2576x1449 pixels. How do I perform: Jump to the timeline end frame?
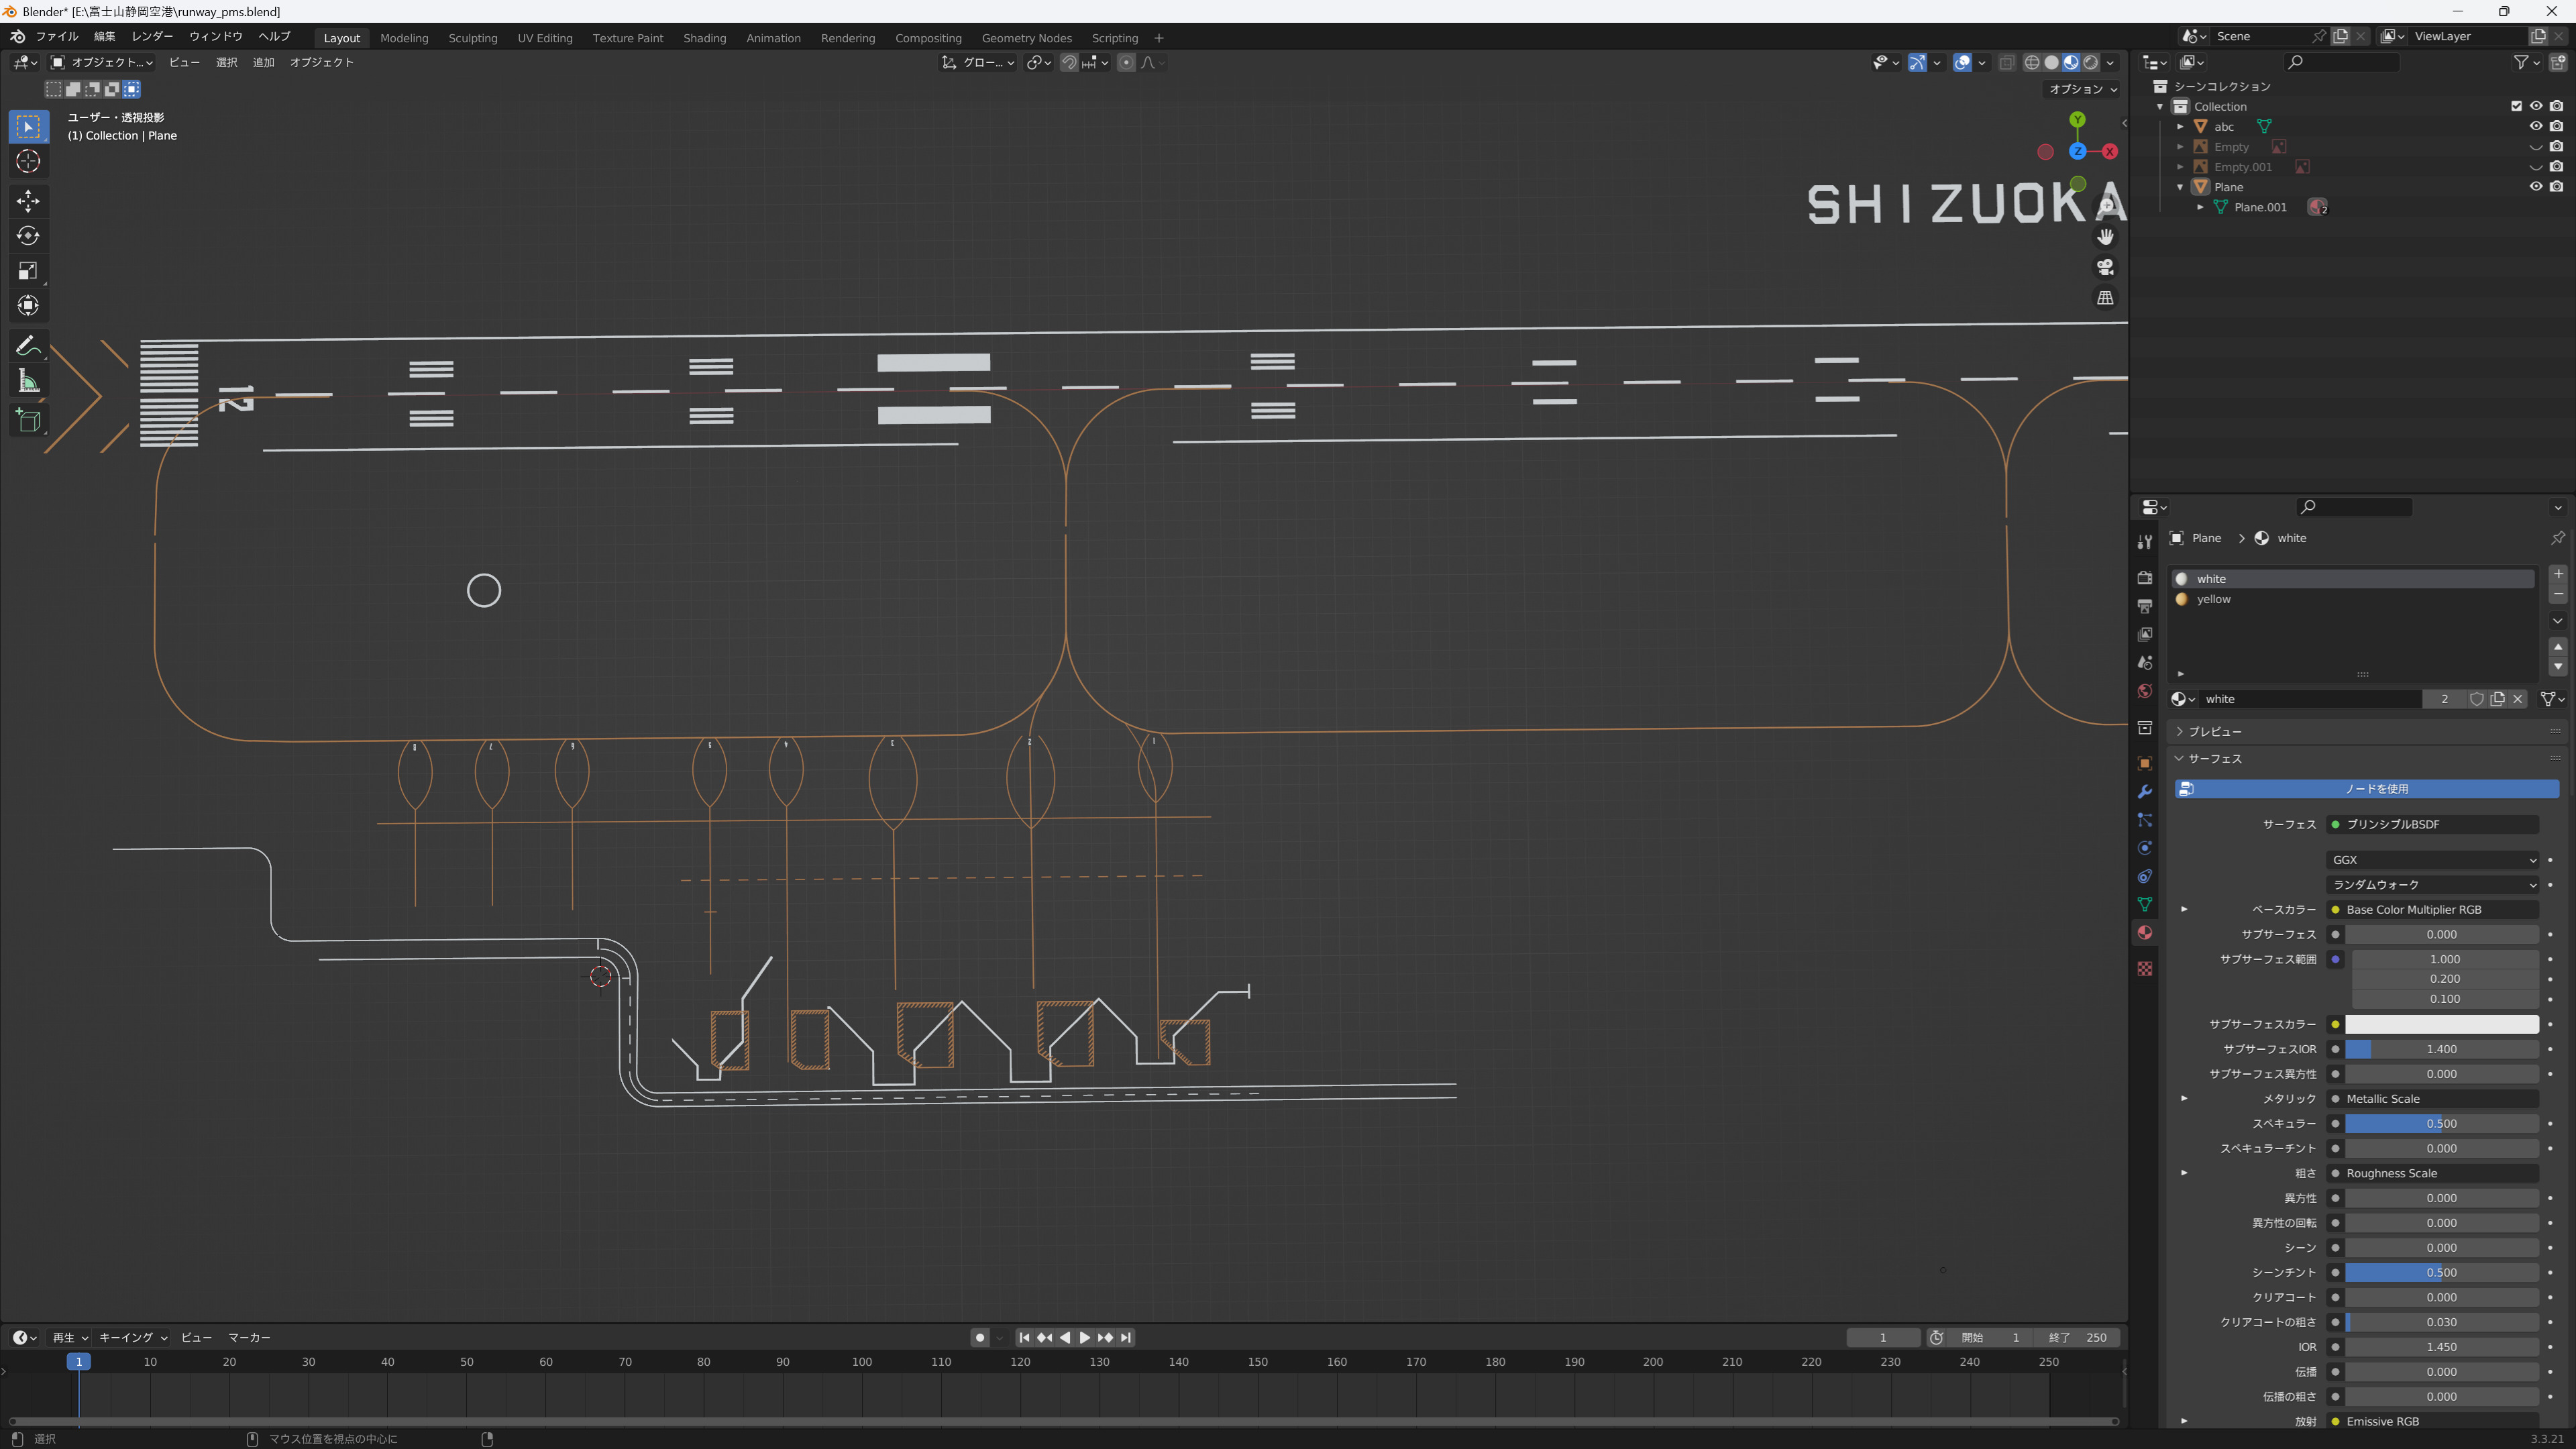pyautogui.click(x=1126, y=1338)
